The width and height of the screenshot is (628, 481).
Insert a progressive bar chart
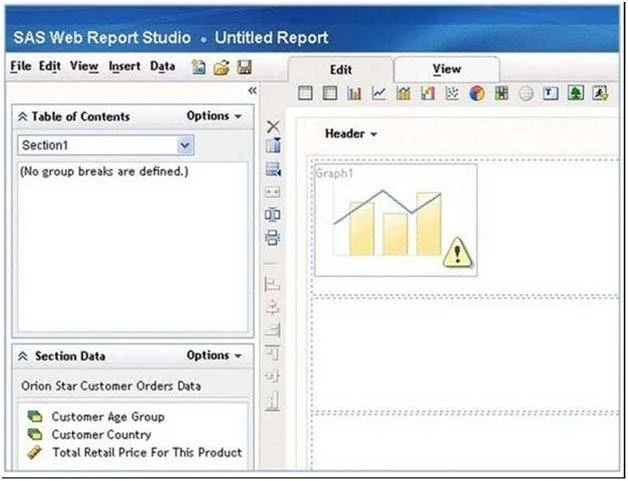point(428,93)
